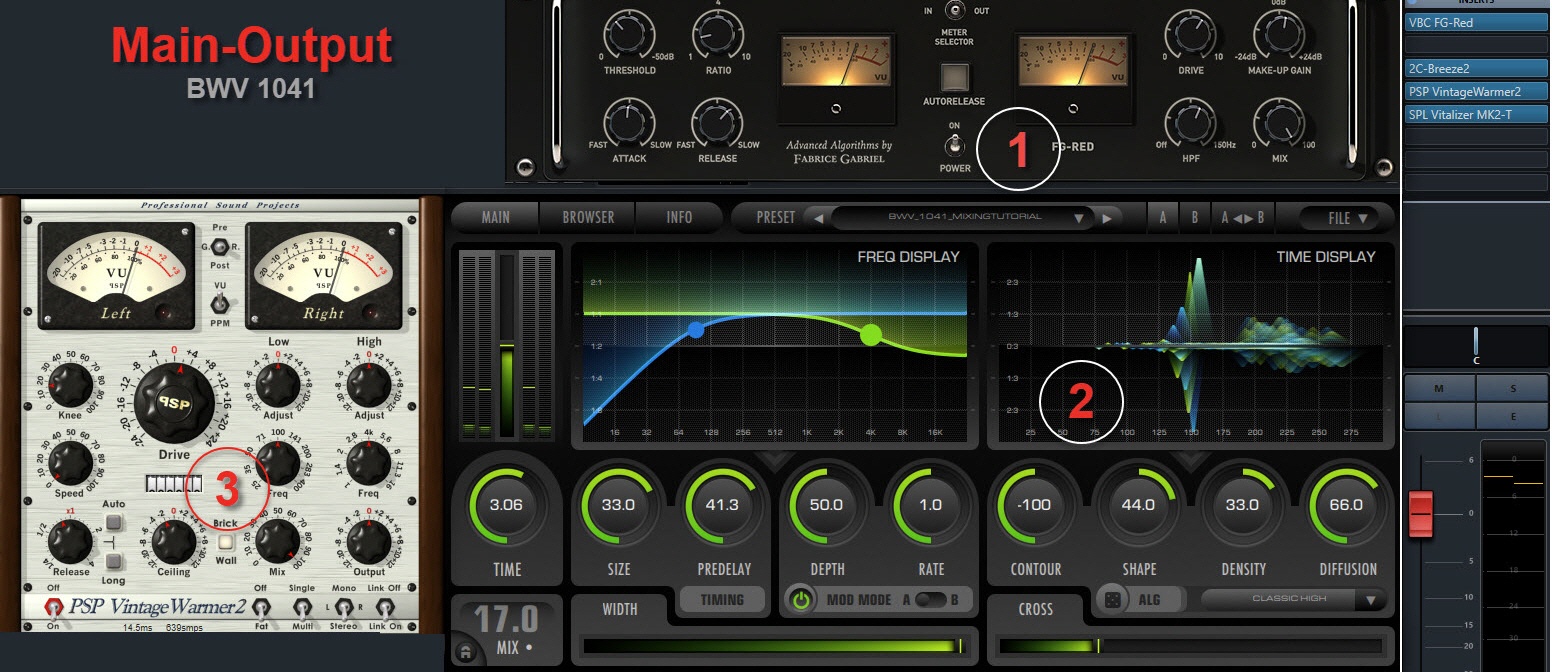
Task: Toggle the Brick Wall button
Action: 225,543
